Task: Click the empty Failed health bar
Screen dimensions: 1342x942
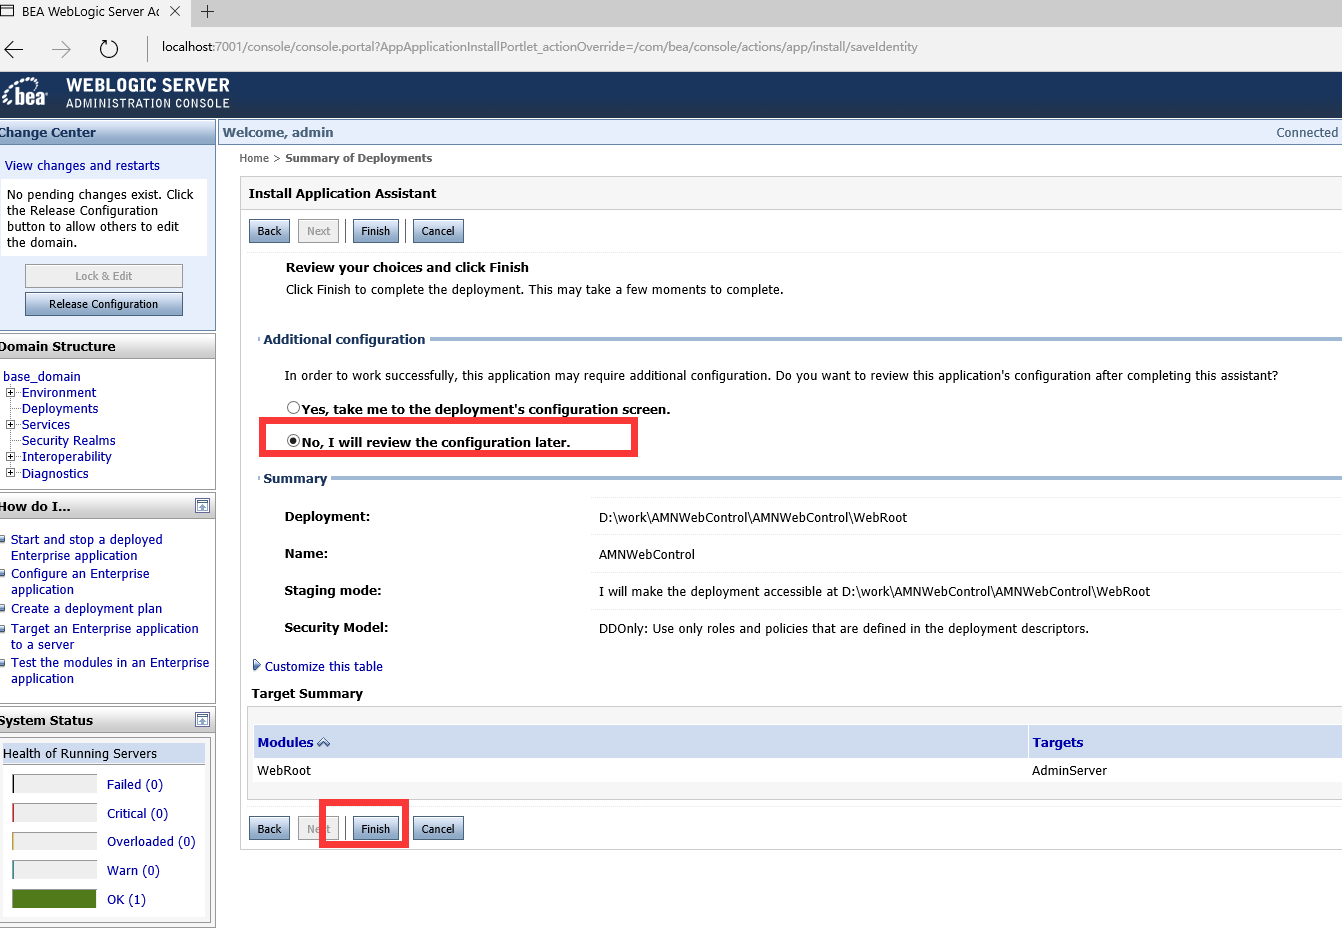Action: click(x=54, y=784)
